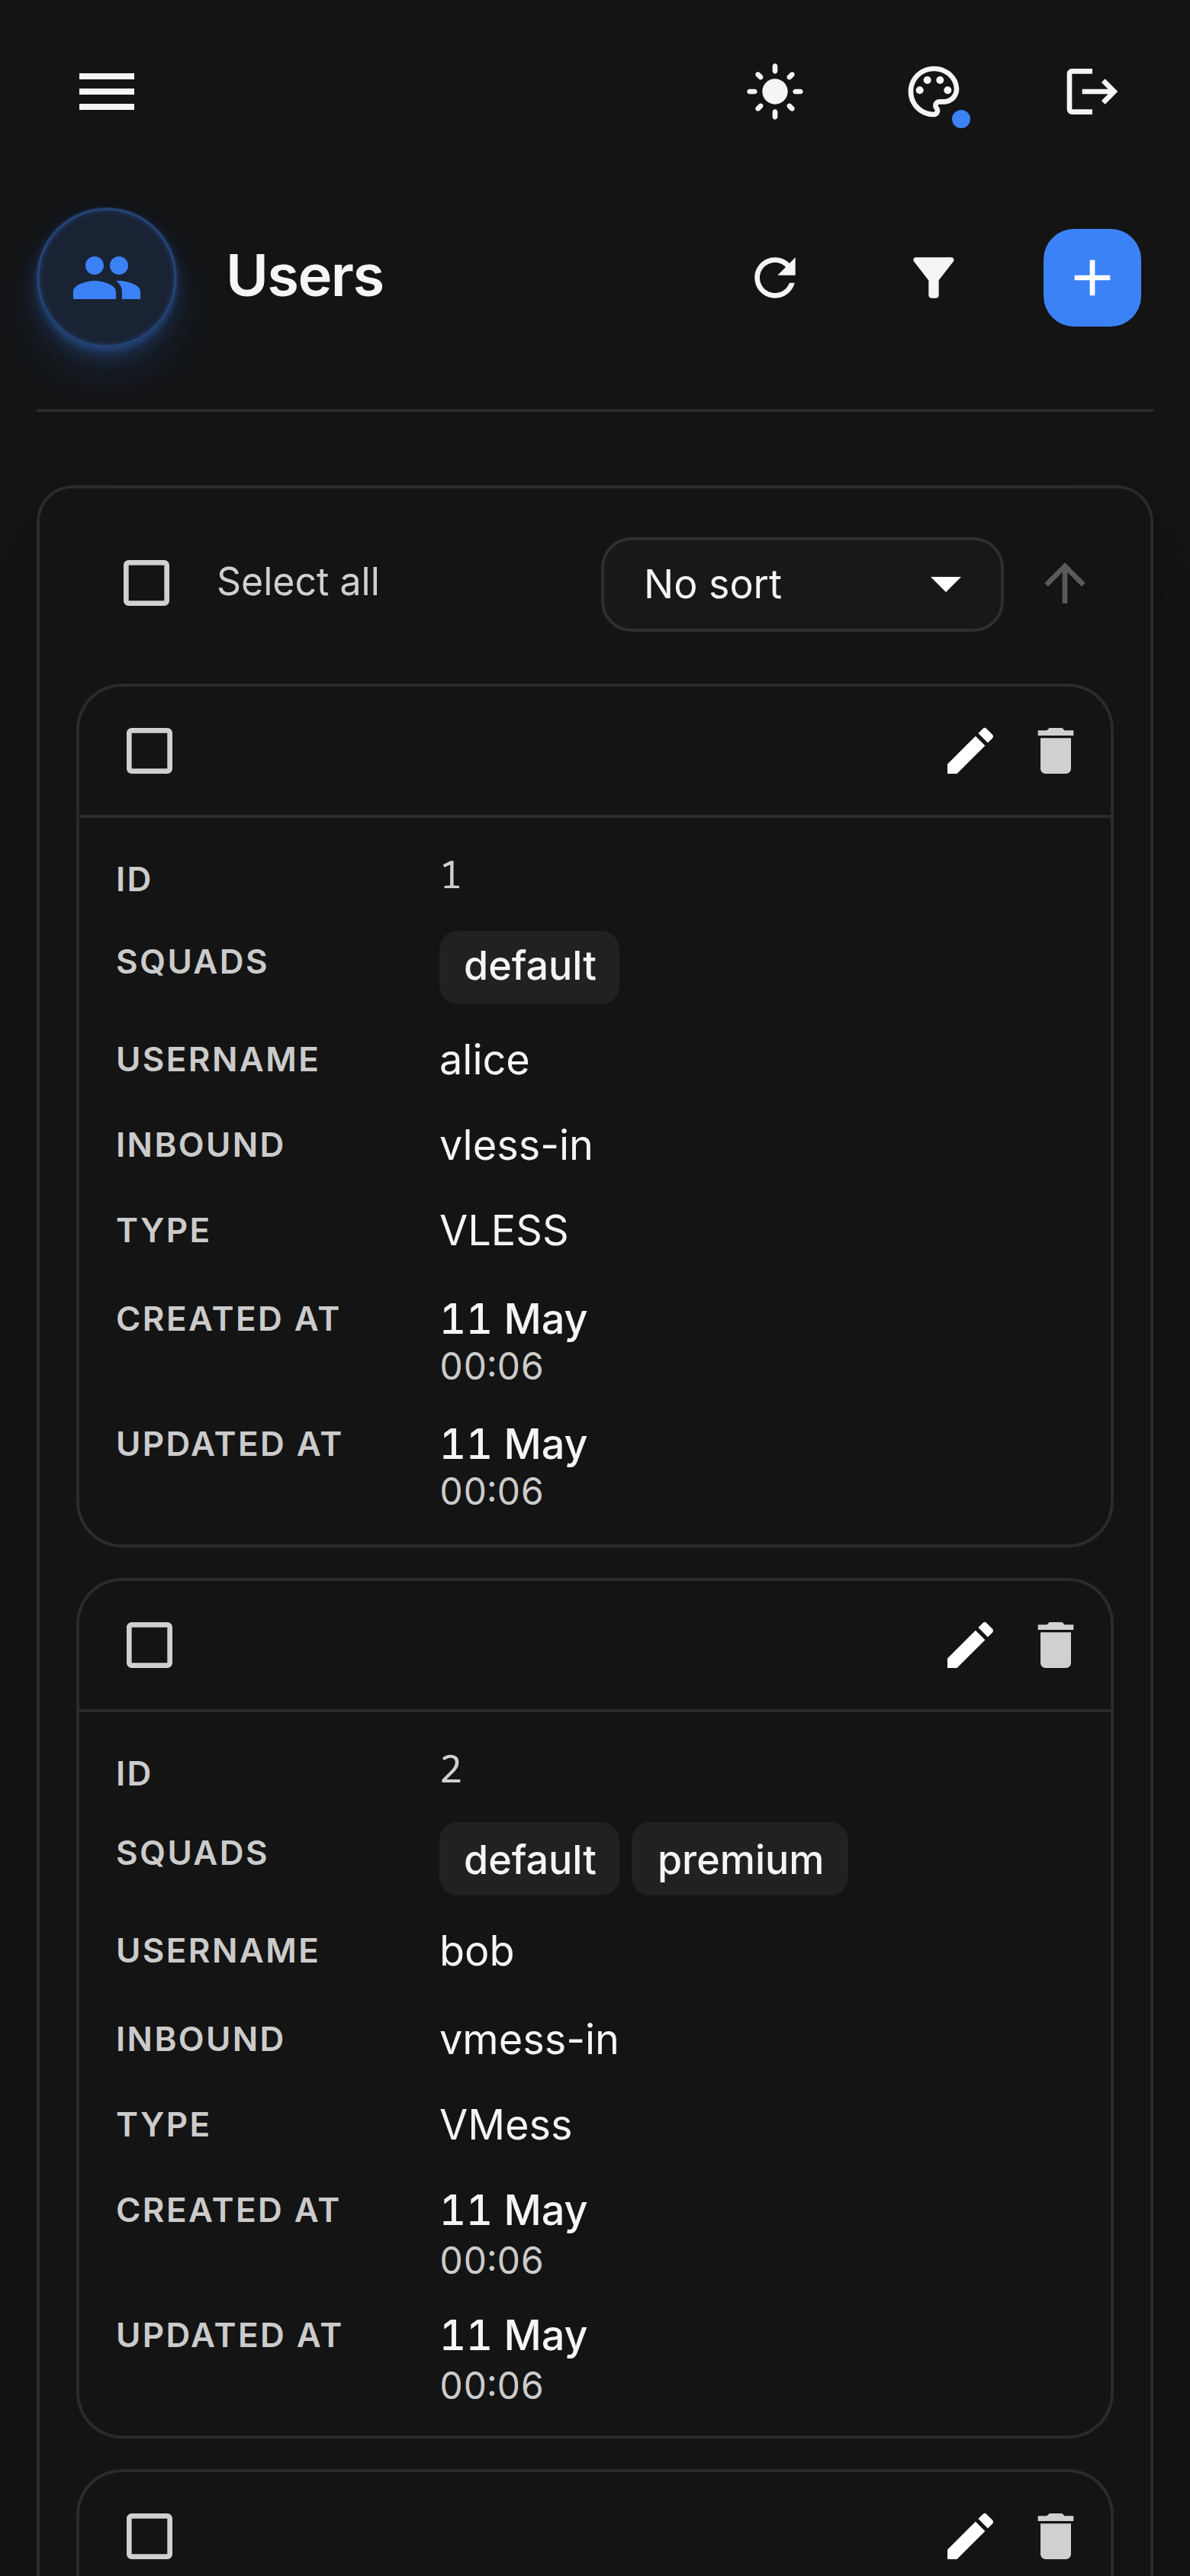Open the hamburger navigation menu
Screen dimensions: 1190x2576
[x=107, y=92]
